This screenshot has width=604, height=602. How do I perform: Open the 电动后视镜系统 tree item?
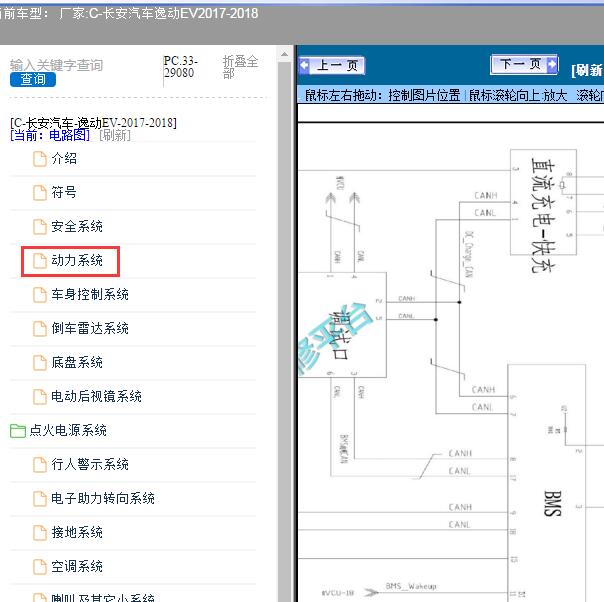click(96, 396)
